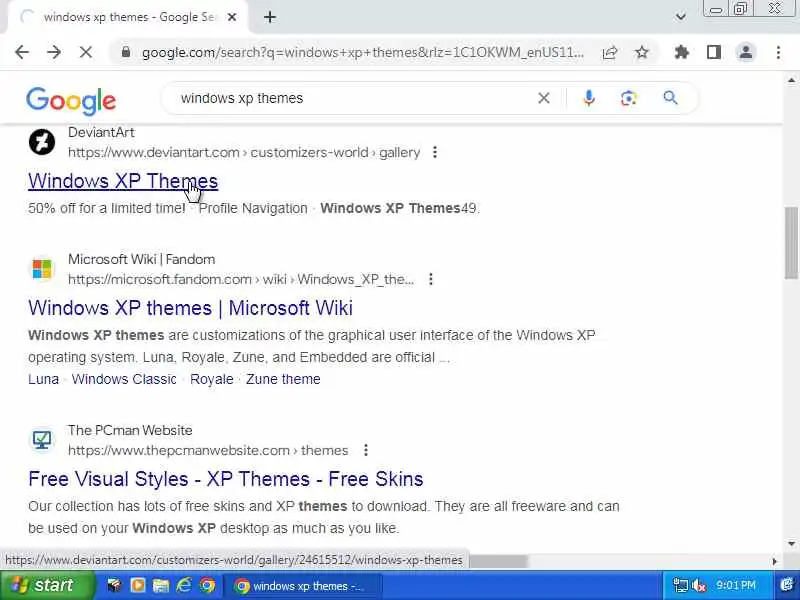Viewport: 800px width, 600px height.
Task: Start a voice search with the microphone
Action: click(x=588, y=98)
